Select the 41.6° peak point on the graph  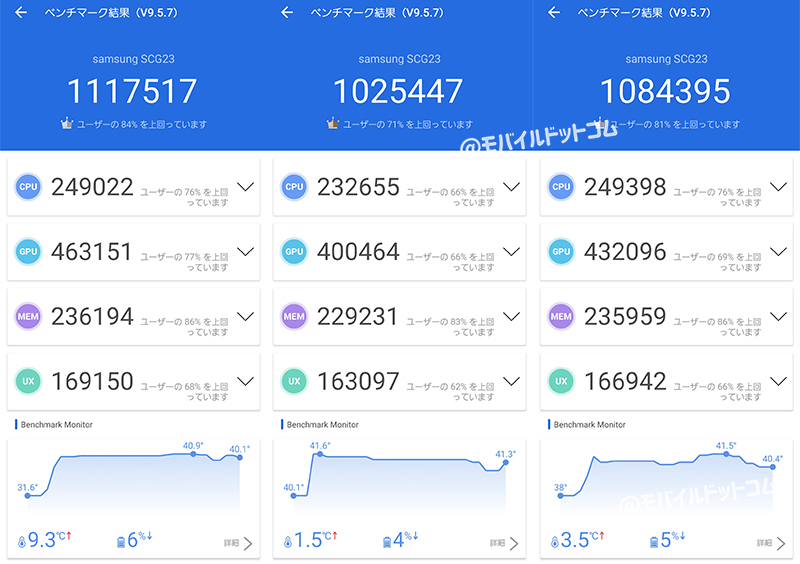(x=319, y=453)
